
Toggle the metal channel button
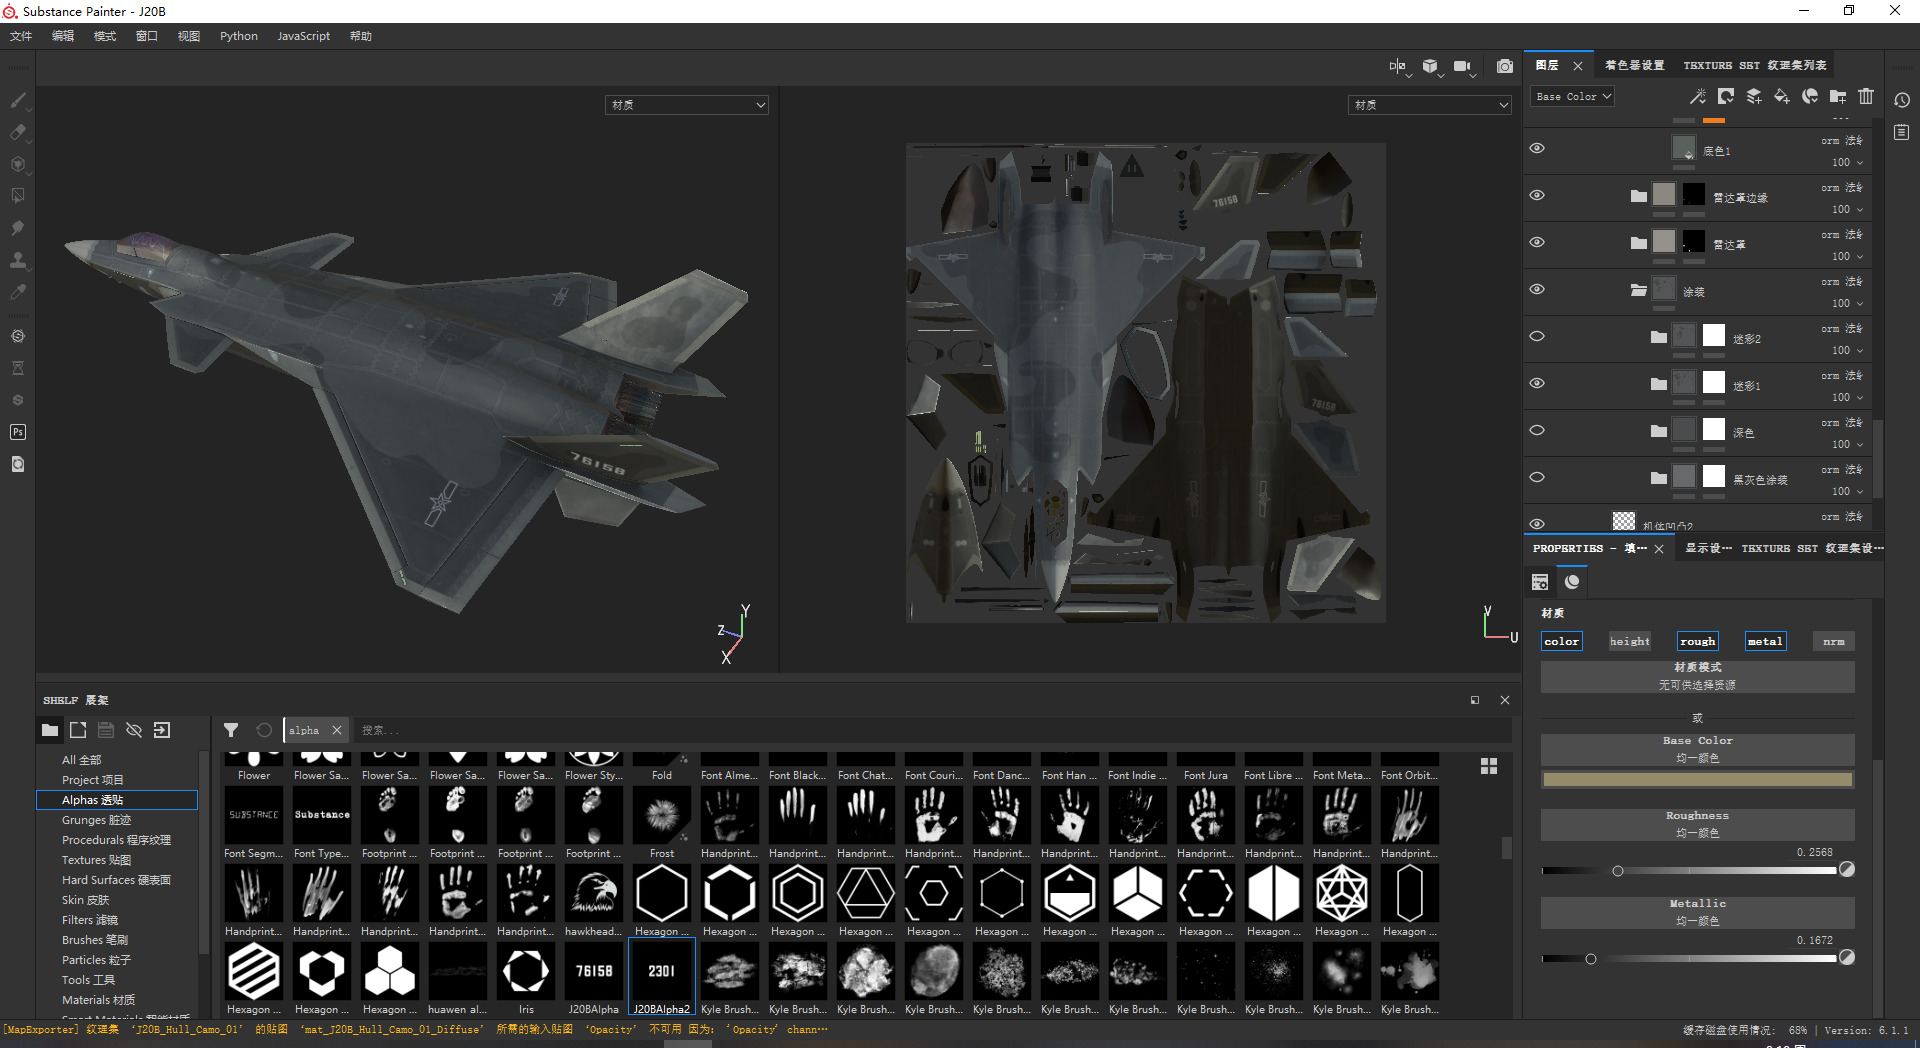1765,641
